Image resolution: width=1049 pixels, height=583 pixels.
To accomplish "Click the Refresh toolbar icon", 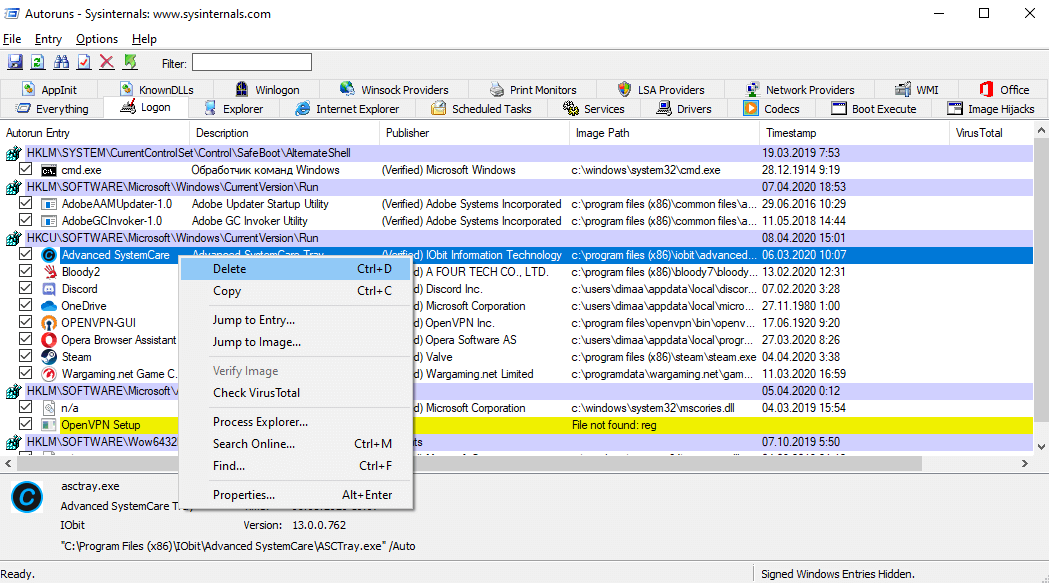I will click(37, 63).
